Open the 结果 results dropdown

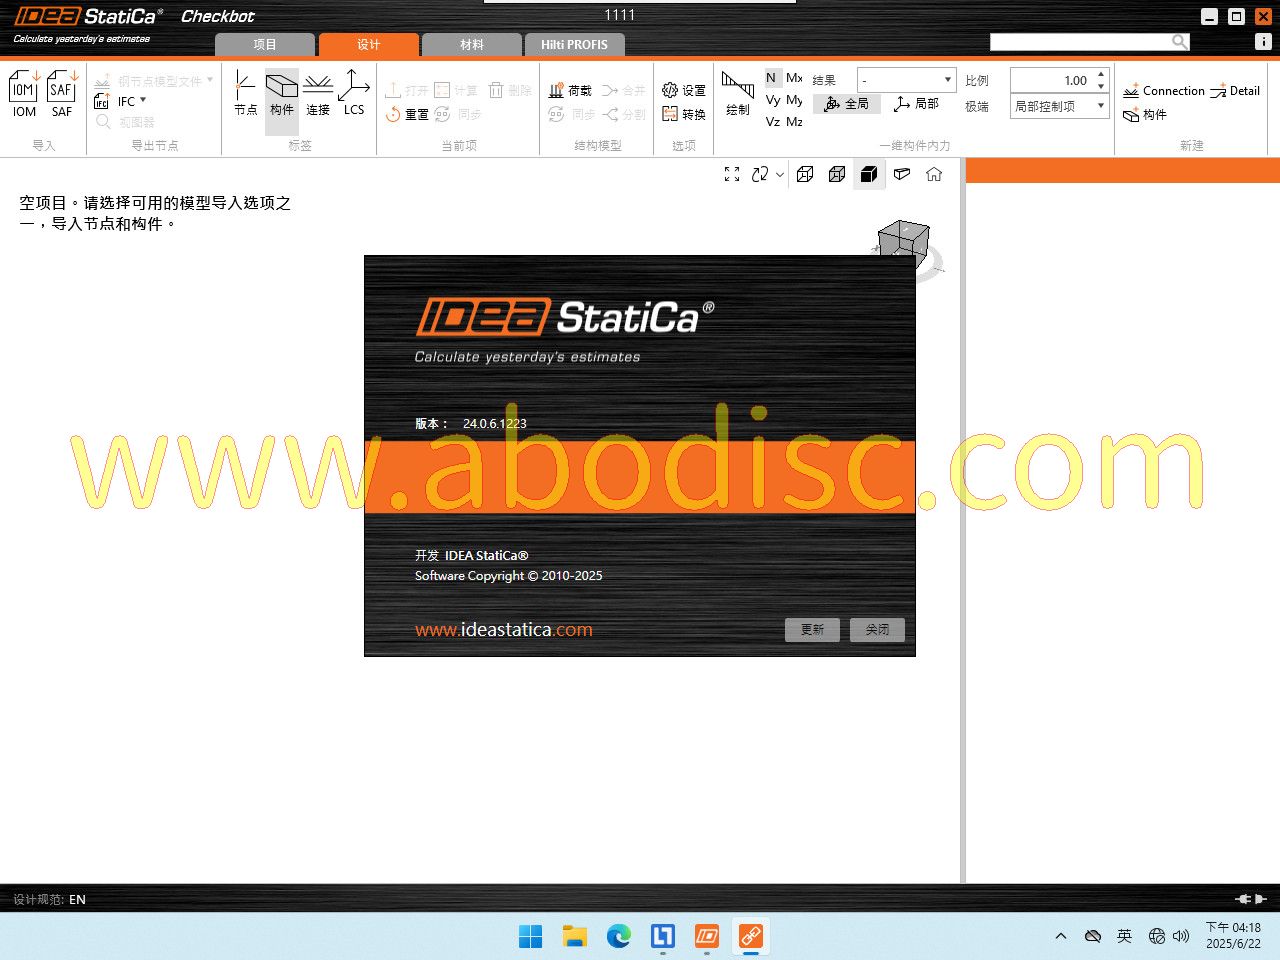click(907, 80)
